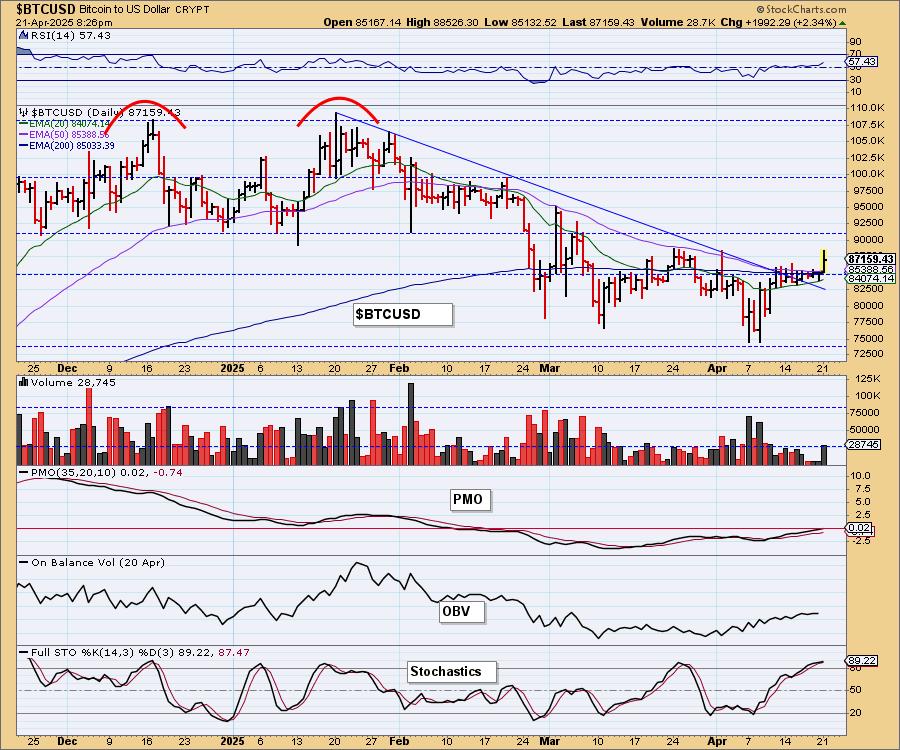
Task: Click the candlestick icon beside $BTCUSD (Daily)
Action: [x=24, y=112]
